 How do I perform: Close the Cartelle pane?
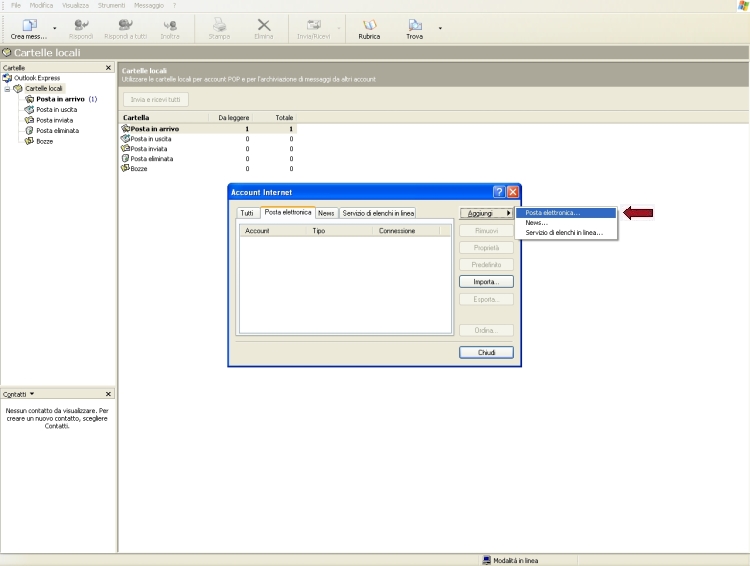108,67
